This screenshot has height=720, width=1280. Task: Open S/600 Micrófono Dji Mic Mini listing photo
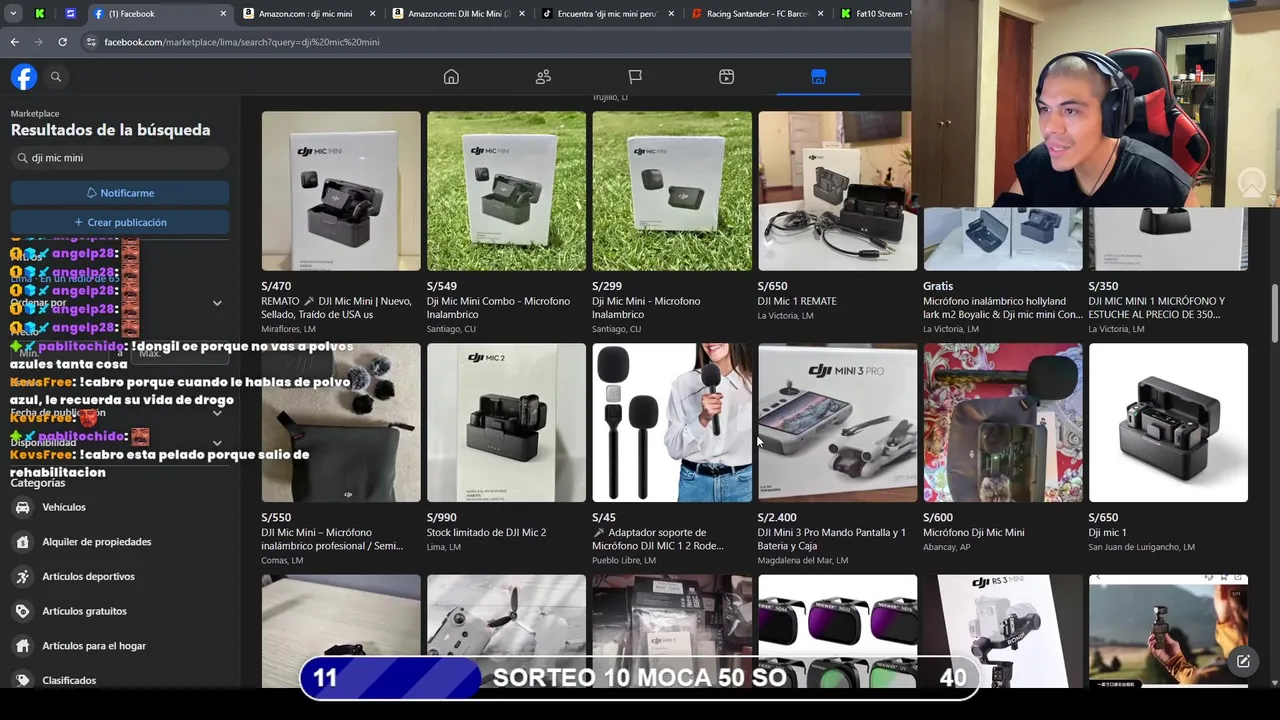point(1003,423)
